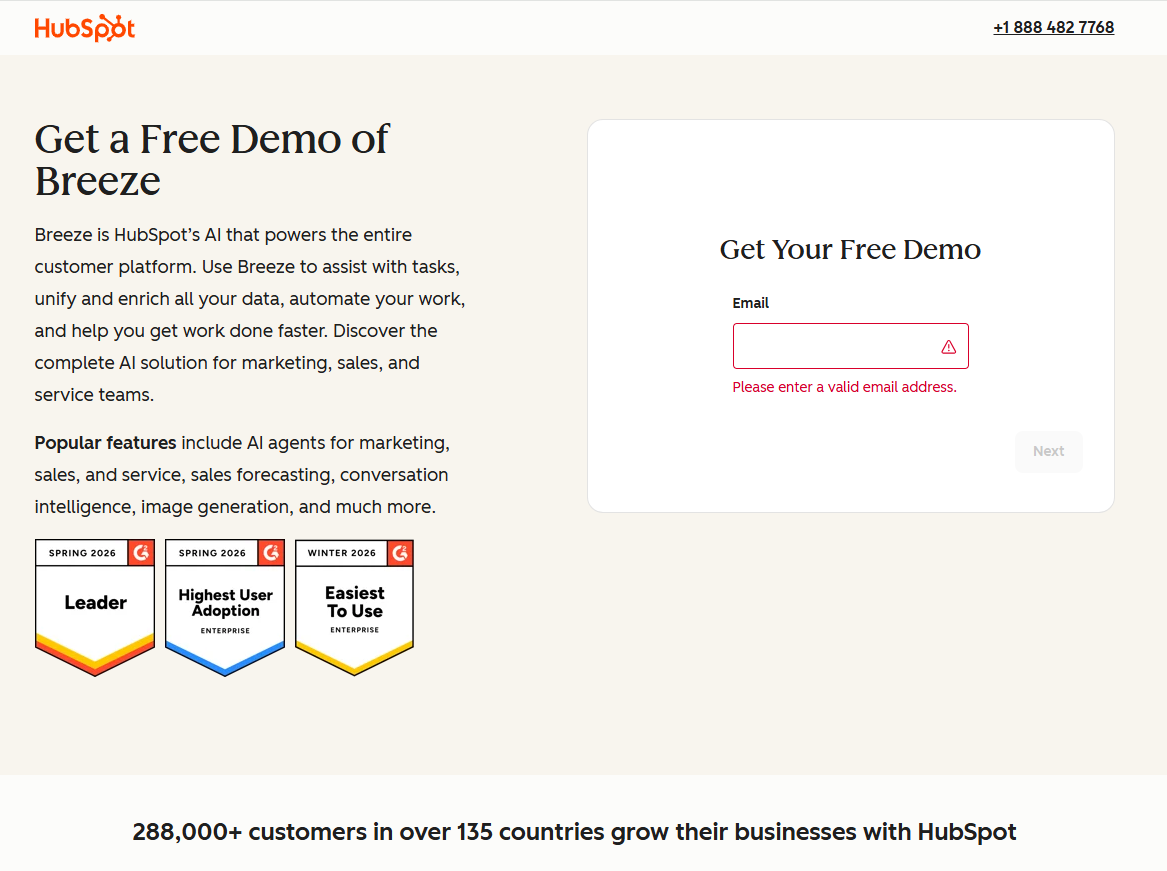Click the 'Popular features' bold text
The width and height of the screenshot is (1167, 871).
pyautogui.click(x=105, y=443)
